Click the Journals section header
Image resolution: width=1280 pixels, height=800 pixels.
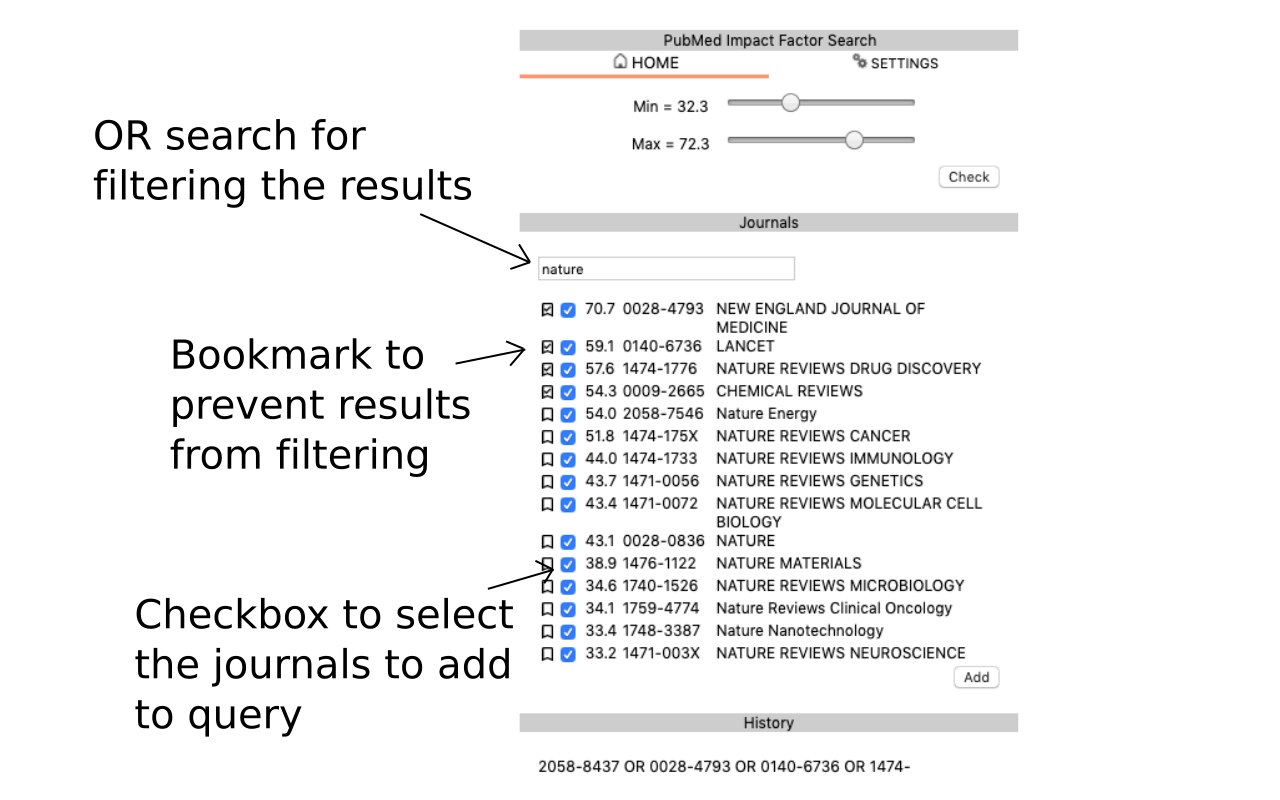768,222
